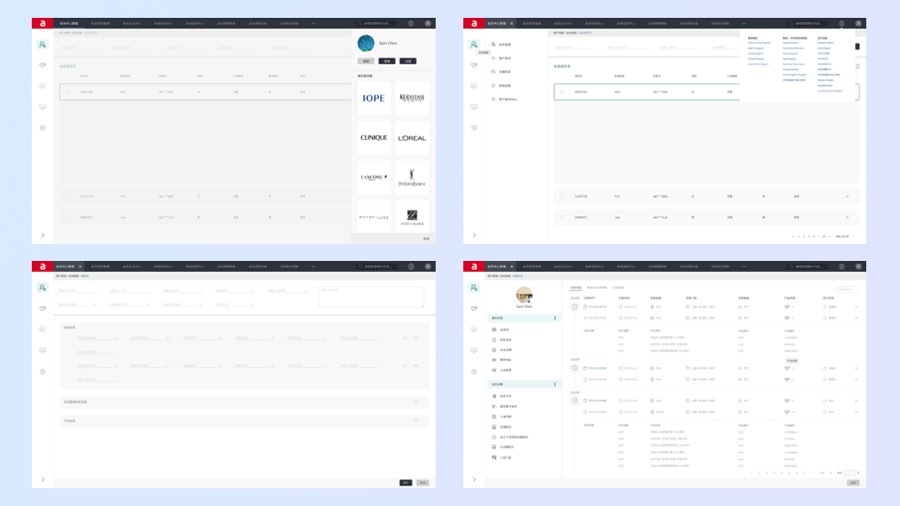Close the active header tab in the top-right screen

[511, 24]
